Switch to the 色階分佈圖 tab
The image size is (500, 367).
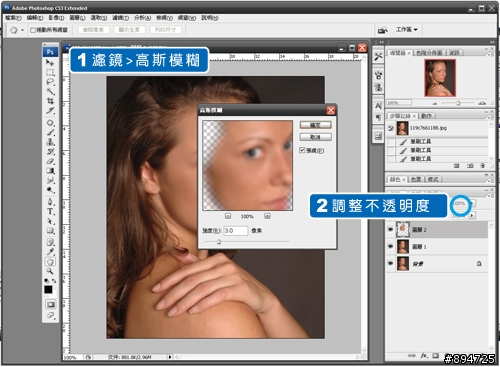click(429, 53)
